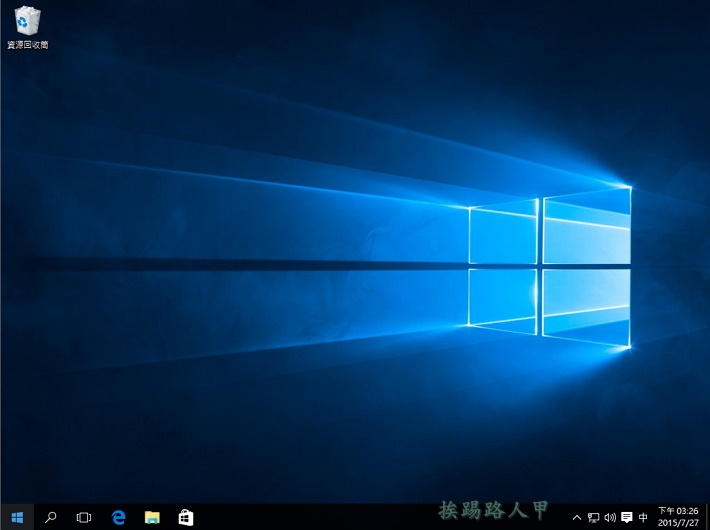Open the volume speaker tray icon
This screenshot has height=530, width=710.
click(610, 517)
